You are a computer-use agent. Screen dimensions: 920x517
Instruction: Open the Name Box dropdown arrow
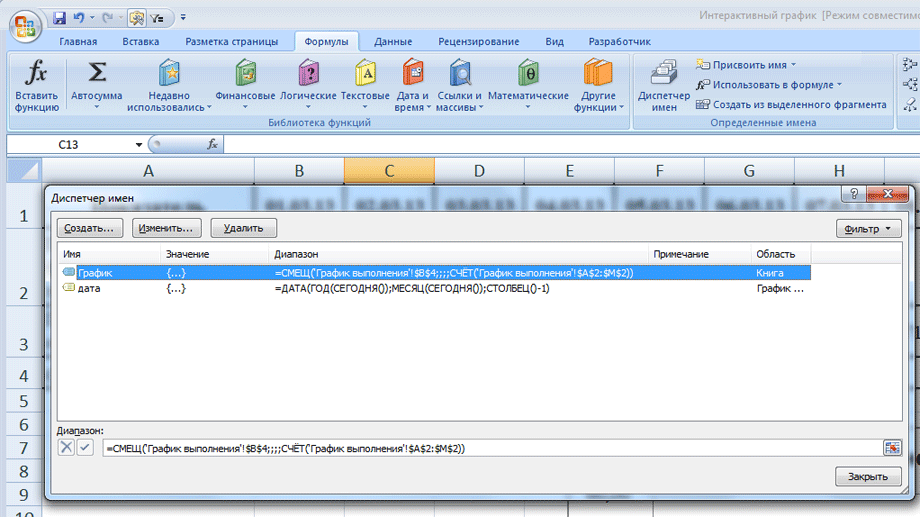[x=139, y=145]
